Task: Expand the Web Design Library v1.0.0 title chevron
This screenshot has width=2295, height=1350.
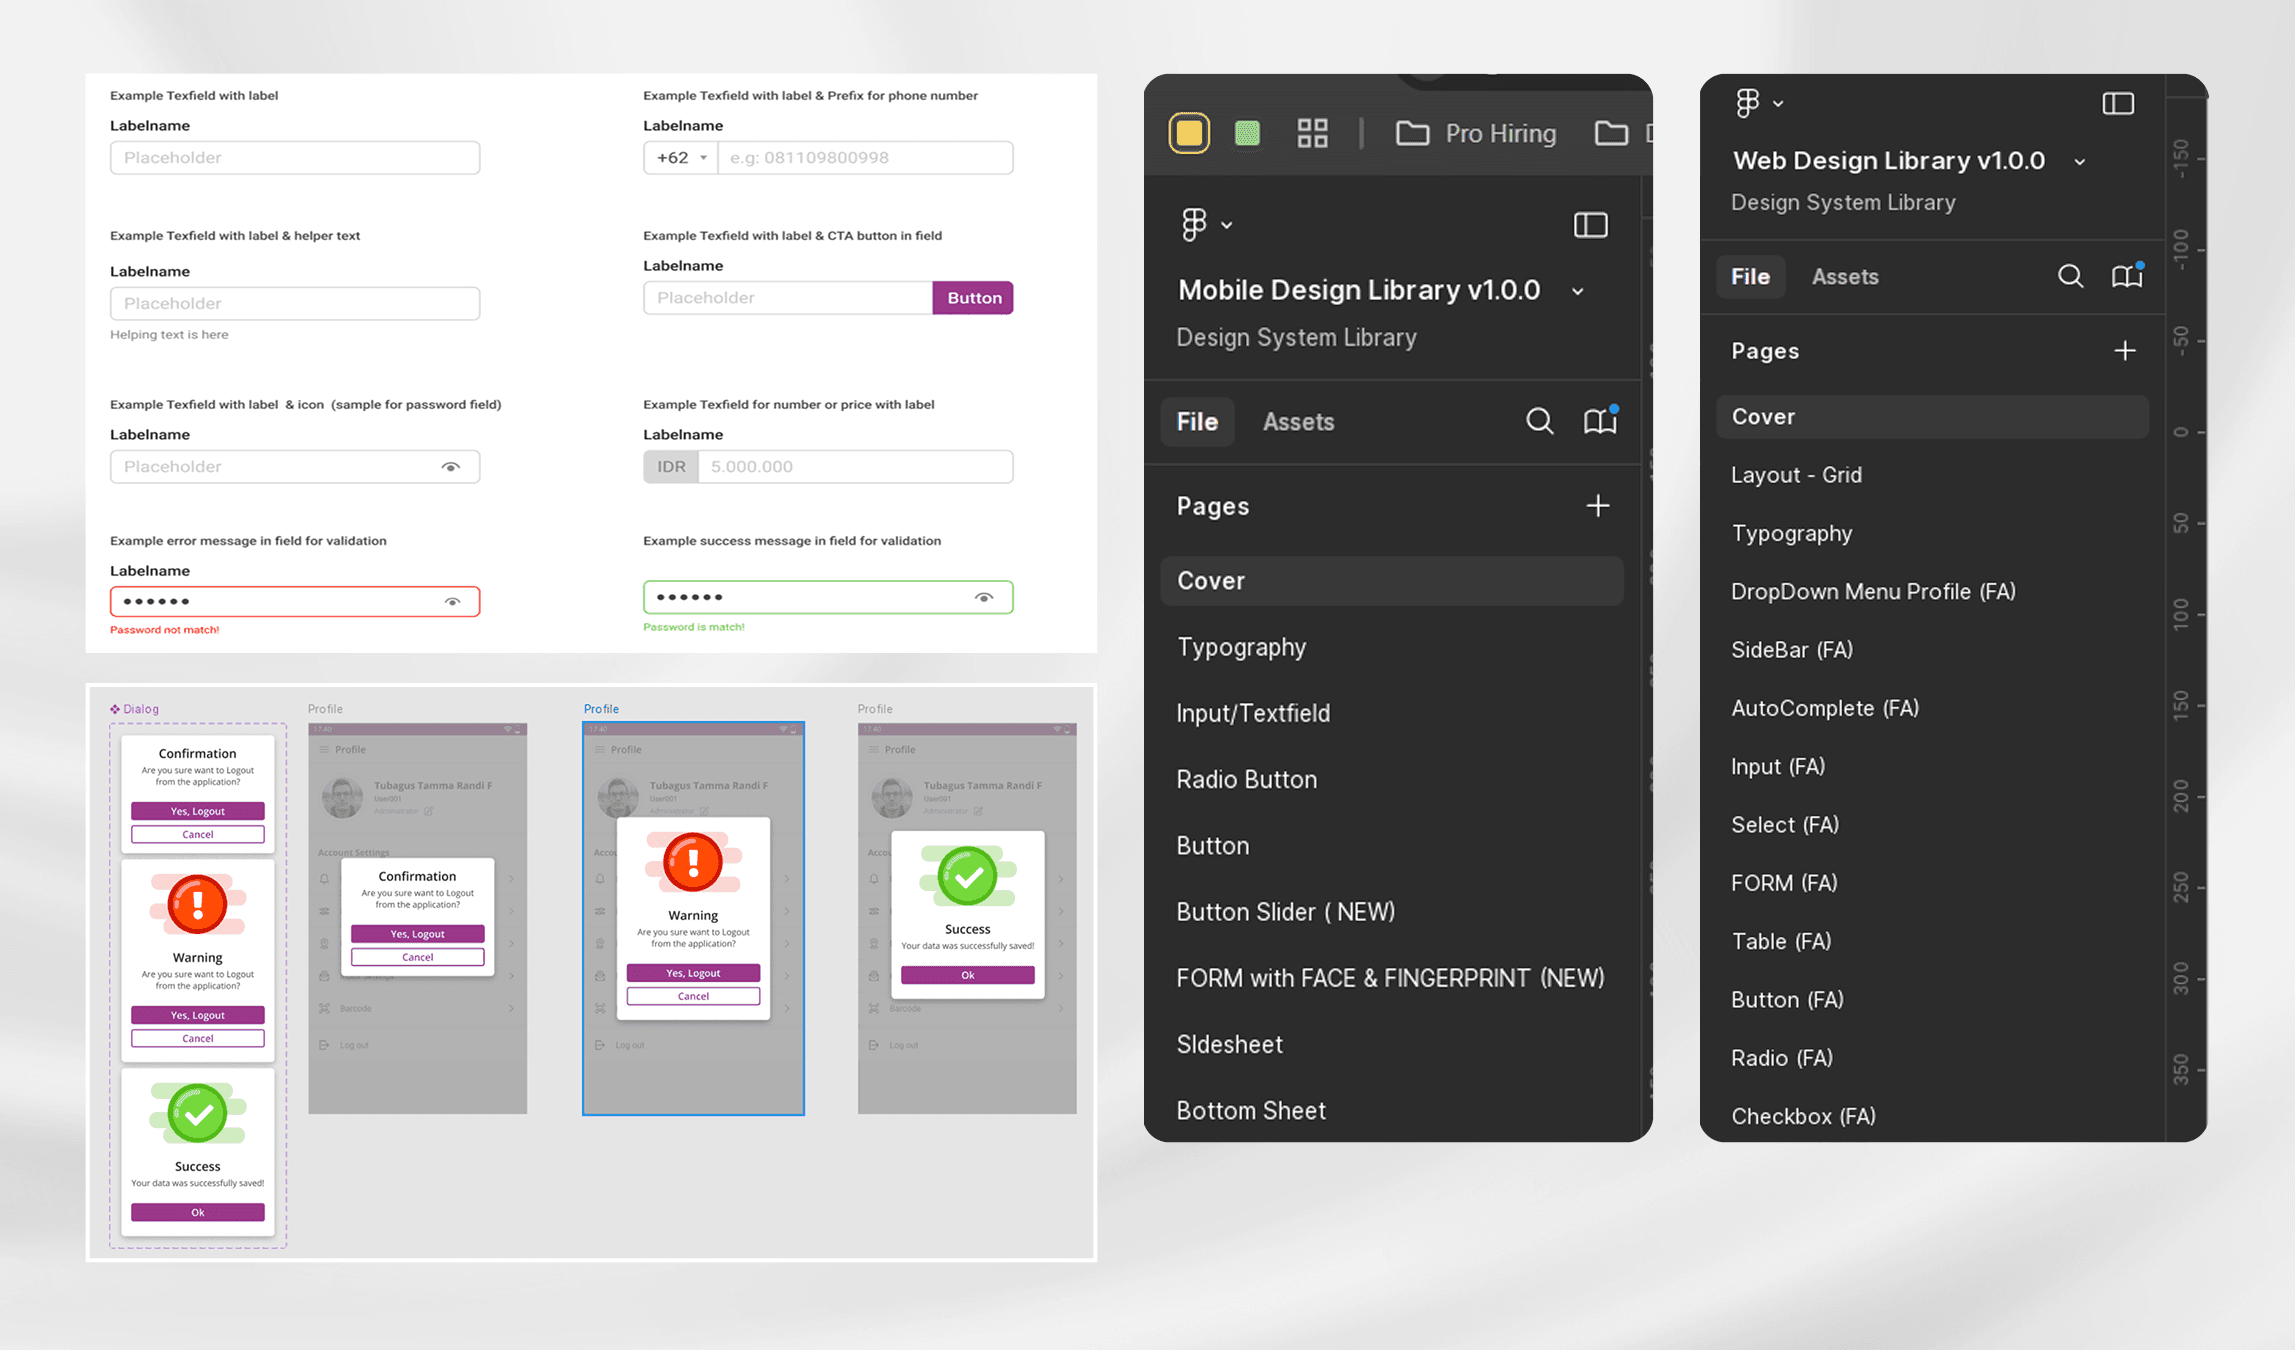Action: click(x=2080, y=162)
